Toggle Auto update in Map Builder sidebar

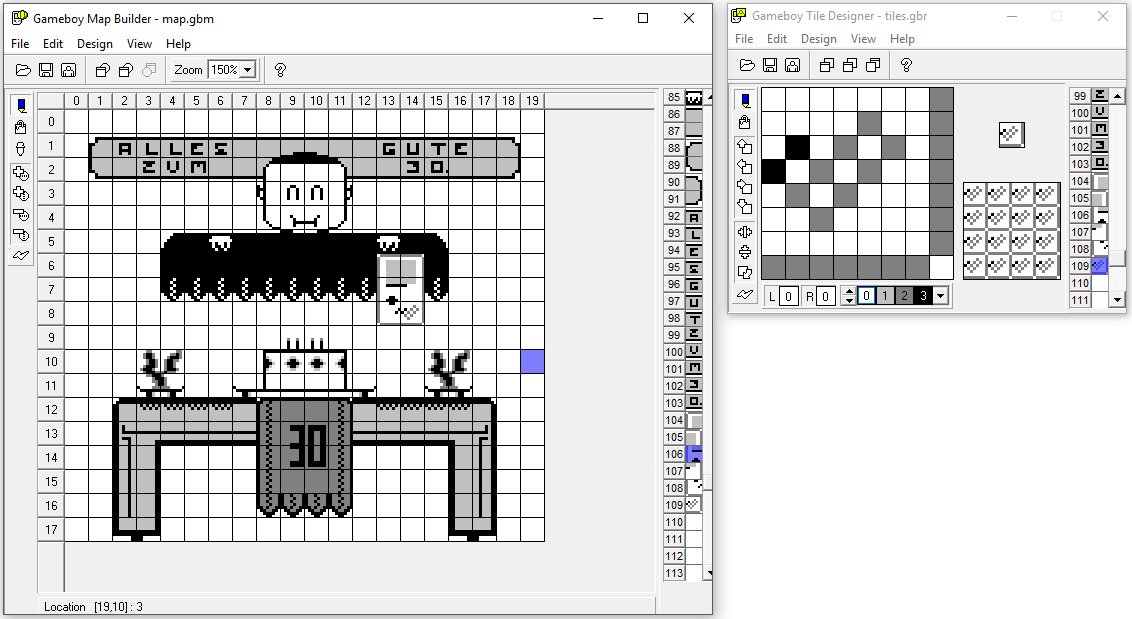[21, 256]
